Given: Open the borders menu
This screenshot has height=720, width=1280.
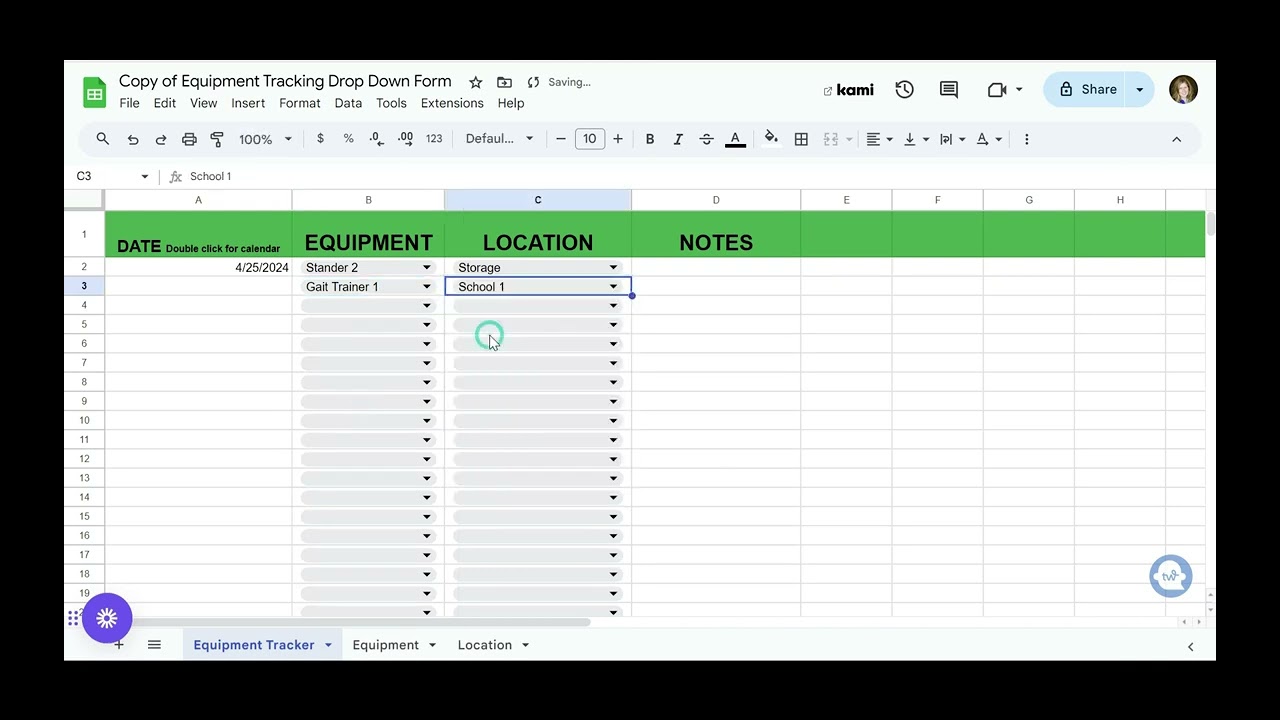Looking at the screenshot, I should pyautogui.click(x=801, y=139).
